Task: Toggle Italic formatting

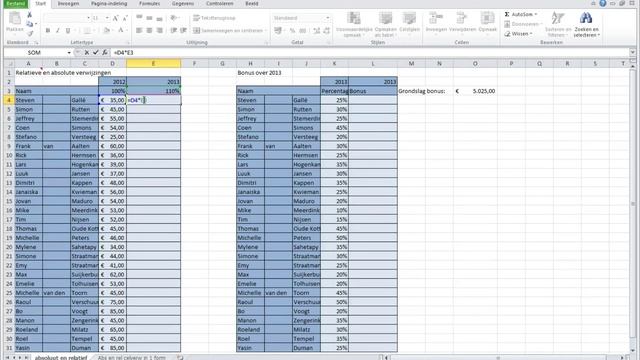Action: tap(58, 31)
